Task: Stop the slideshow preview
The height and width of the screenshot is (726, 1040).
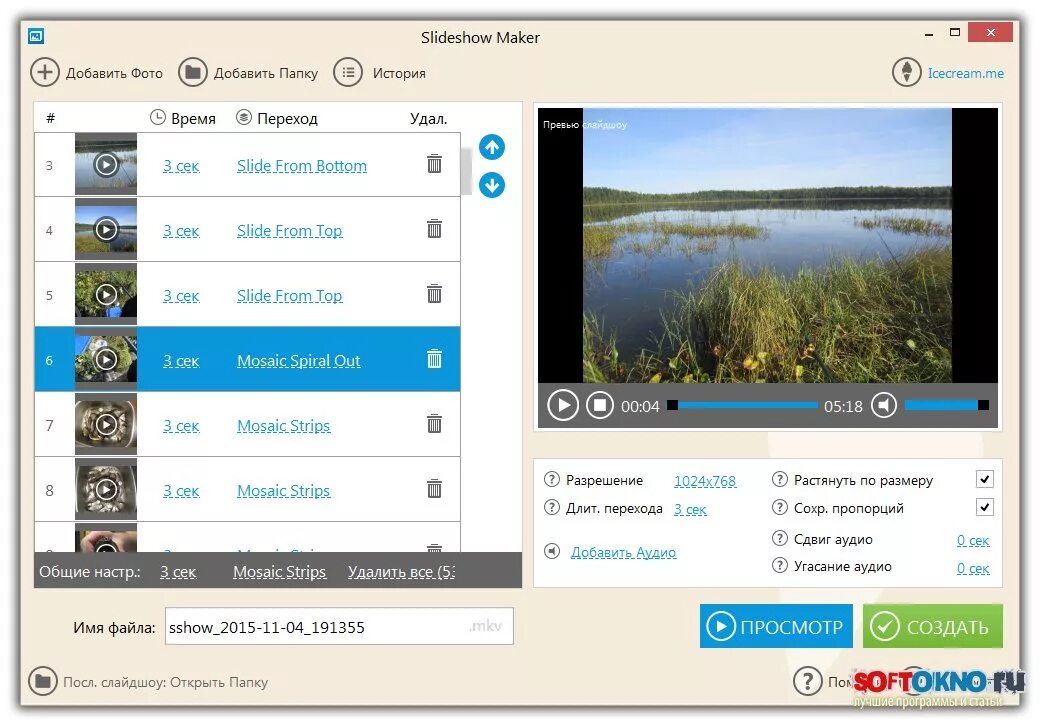Action: point(600,405)
